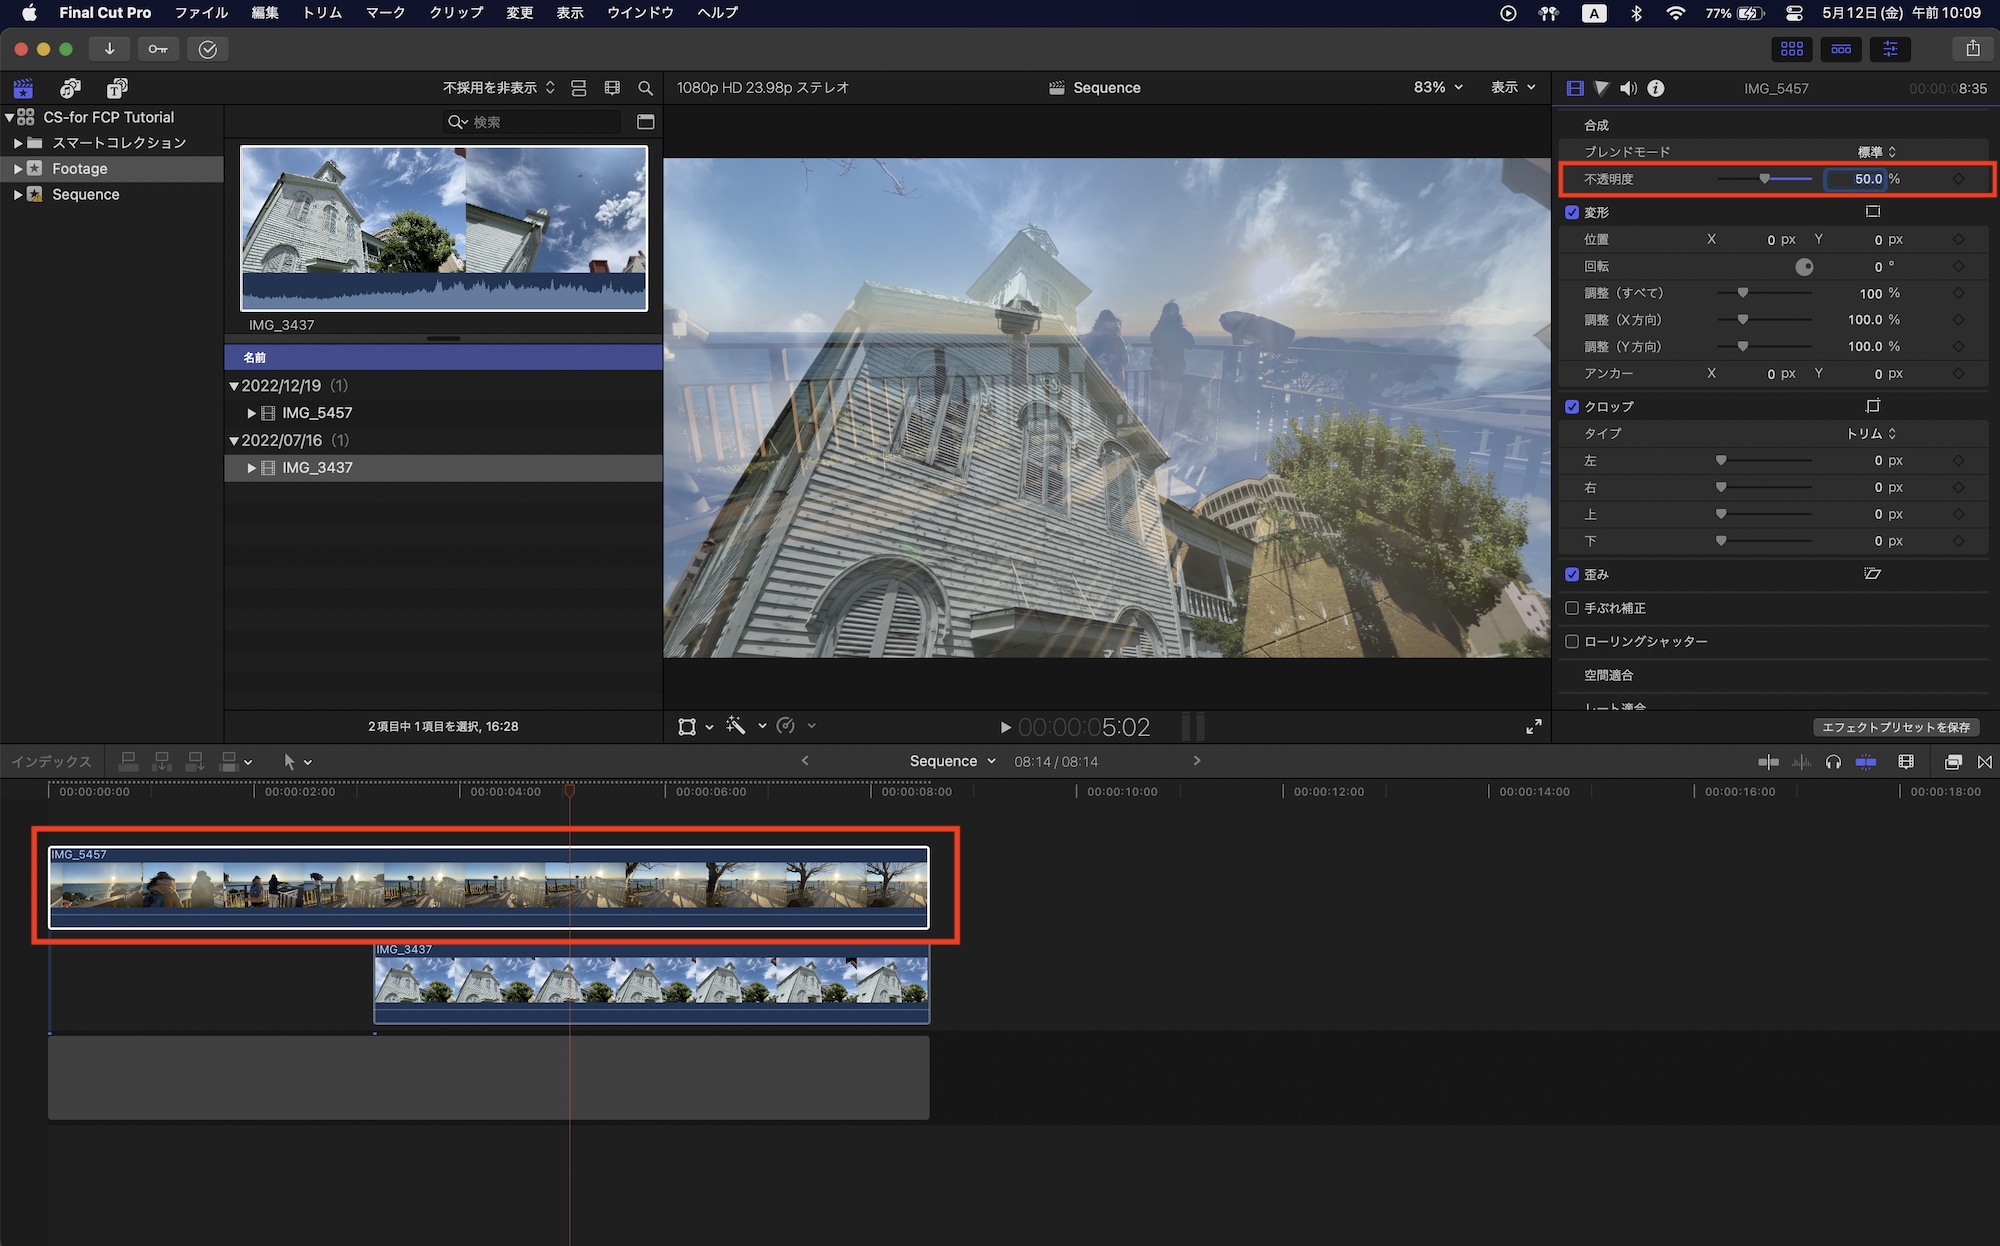Click the fullscreen viewer arrows icon
The image size is (2000, 1246).
pyautogui.click(x=1533, y=727)
